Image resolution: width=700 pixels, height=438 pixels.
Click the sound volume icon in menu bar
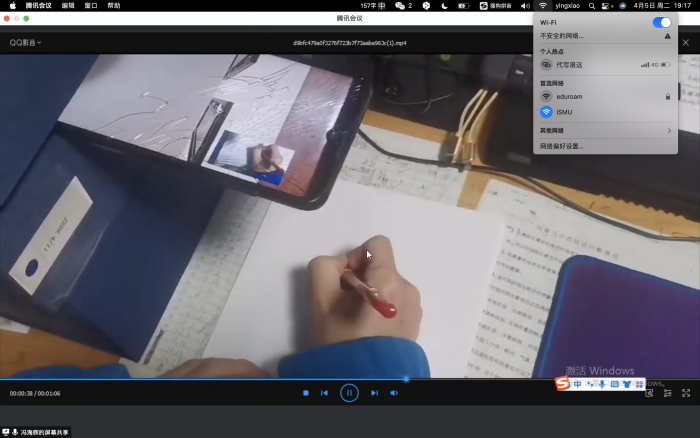525,6
